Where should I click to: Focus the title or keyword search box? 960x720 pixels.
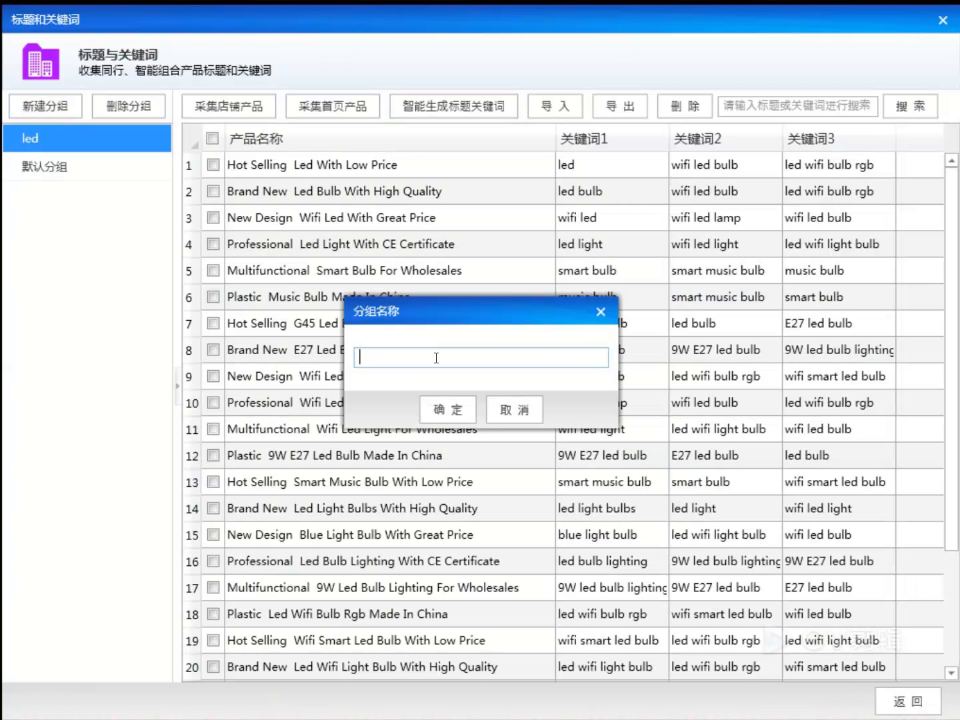(798, 106)
